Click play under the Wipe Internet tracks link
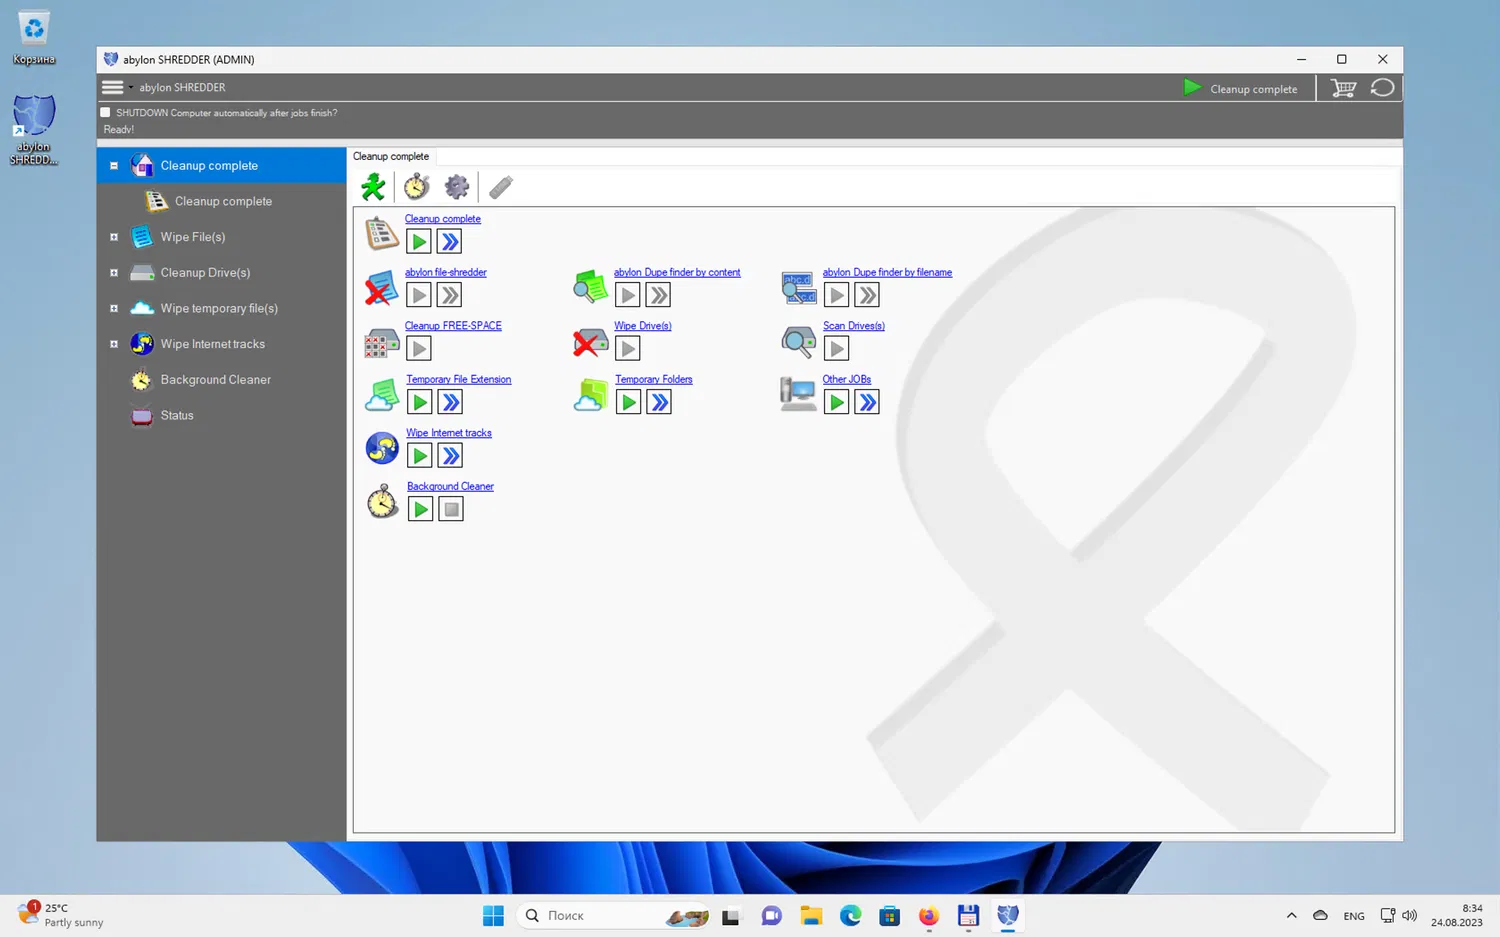1500x937 pixels. click(x=420, y=456)
